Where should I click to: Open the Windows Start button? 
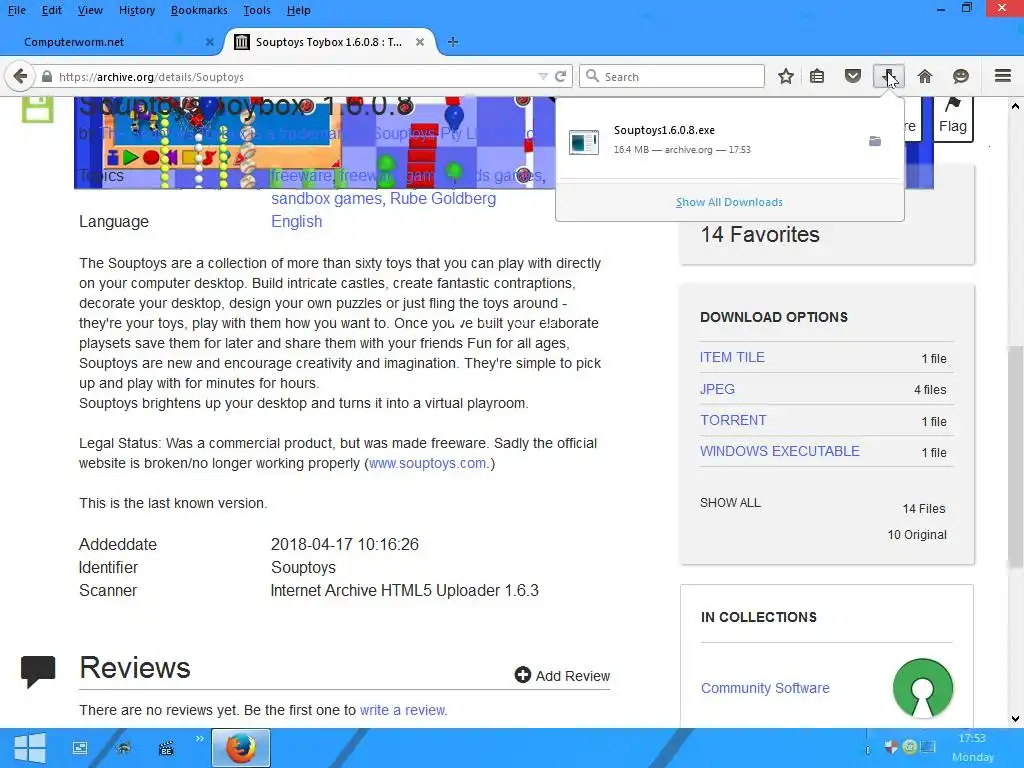click(x=29, y=748)
